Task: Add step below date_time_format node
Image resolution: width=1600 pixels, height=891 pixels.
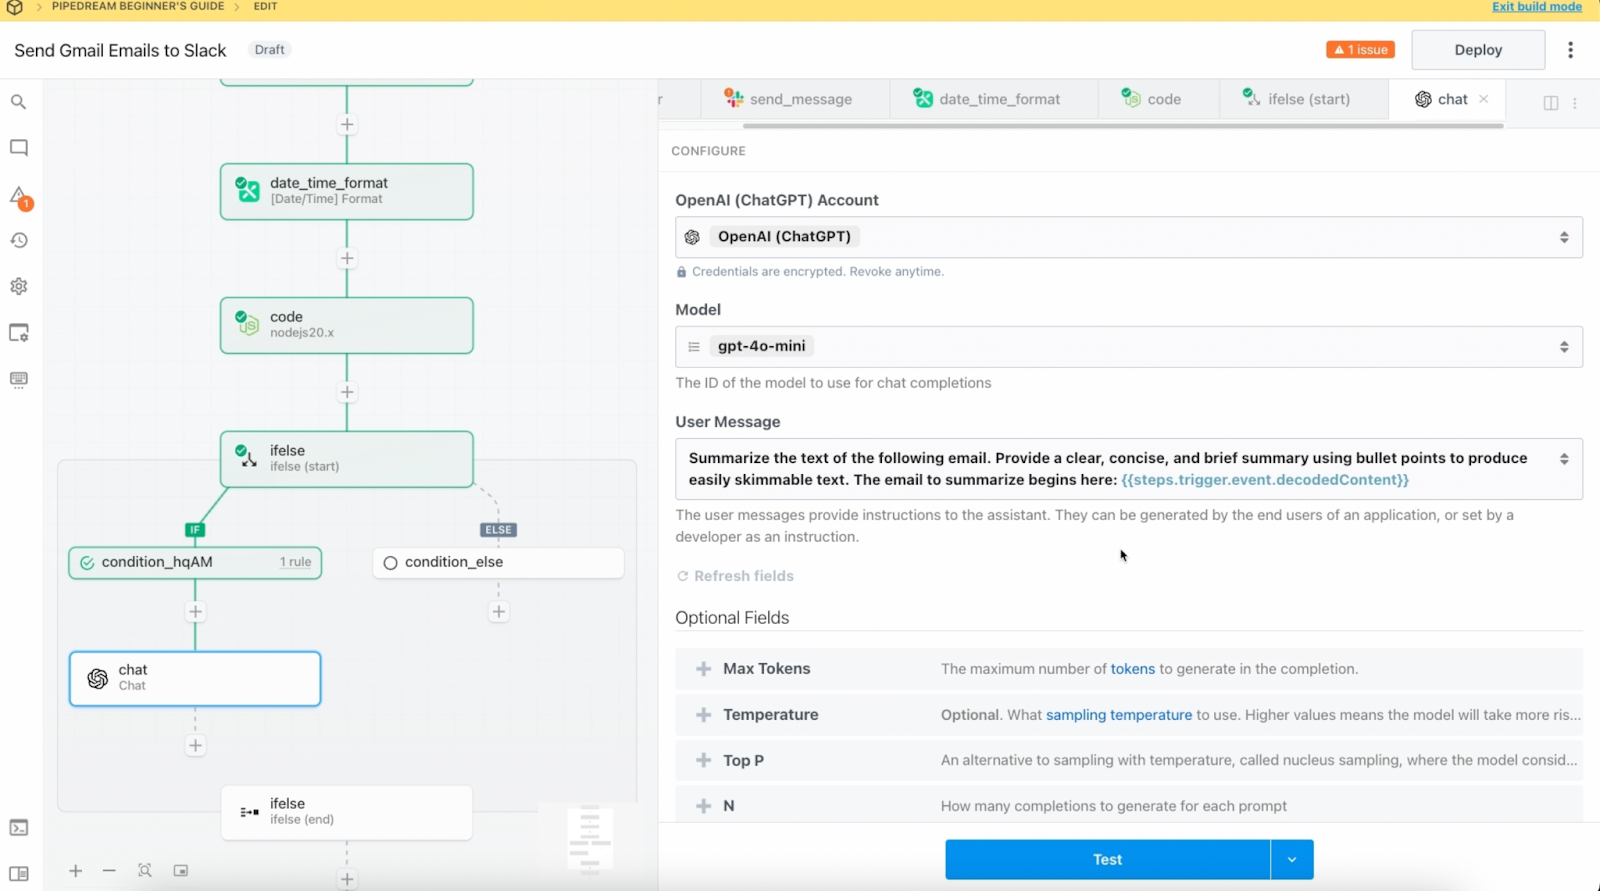Action: [x=347, y=258]
